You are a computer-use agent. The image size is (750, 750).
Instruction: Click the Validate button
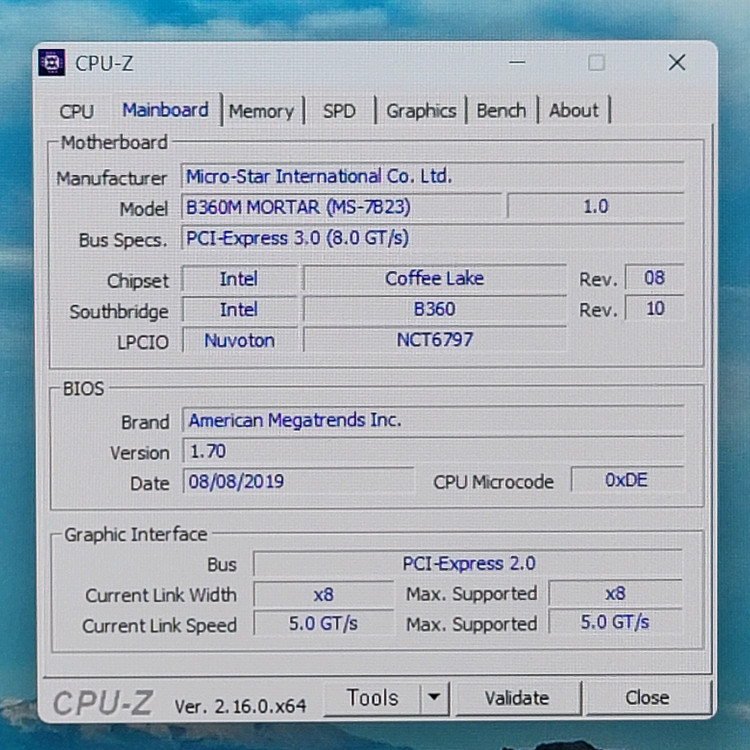(517, 698)
